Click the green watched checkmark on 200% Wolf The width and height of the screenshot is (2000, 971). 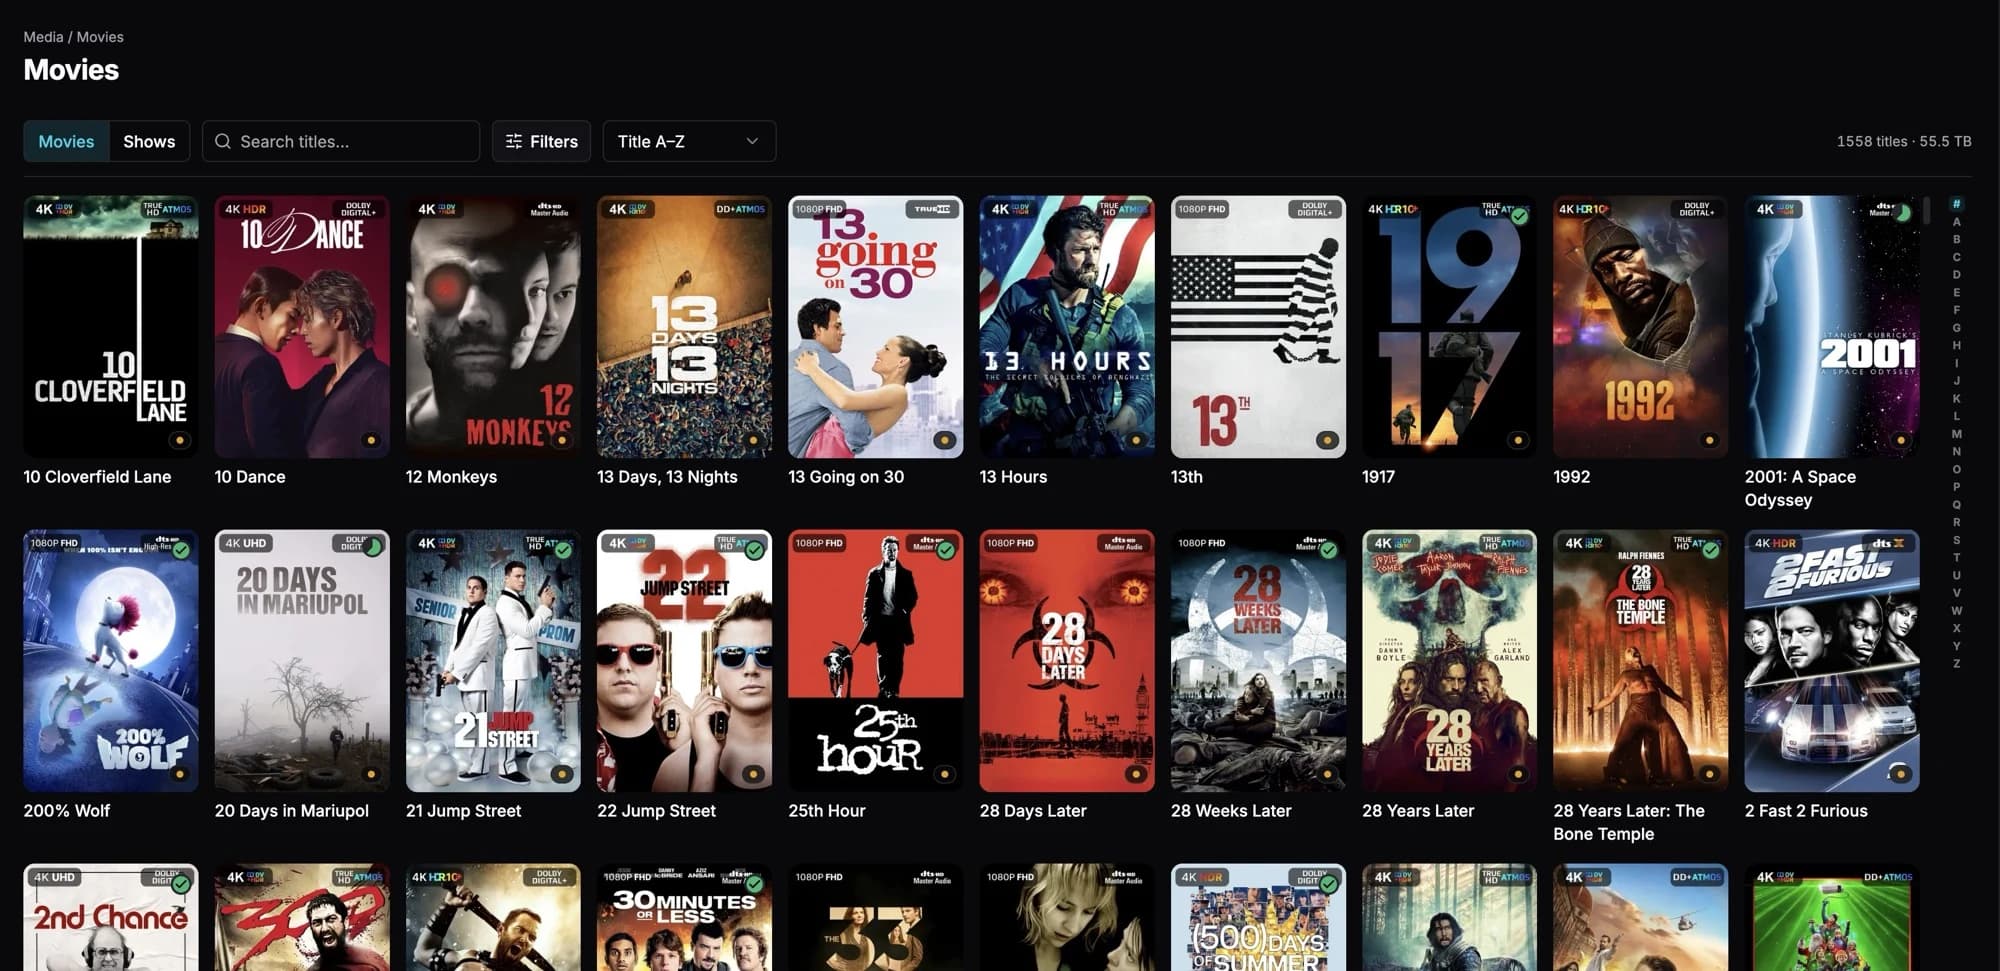tap(181, 549)
